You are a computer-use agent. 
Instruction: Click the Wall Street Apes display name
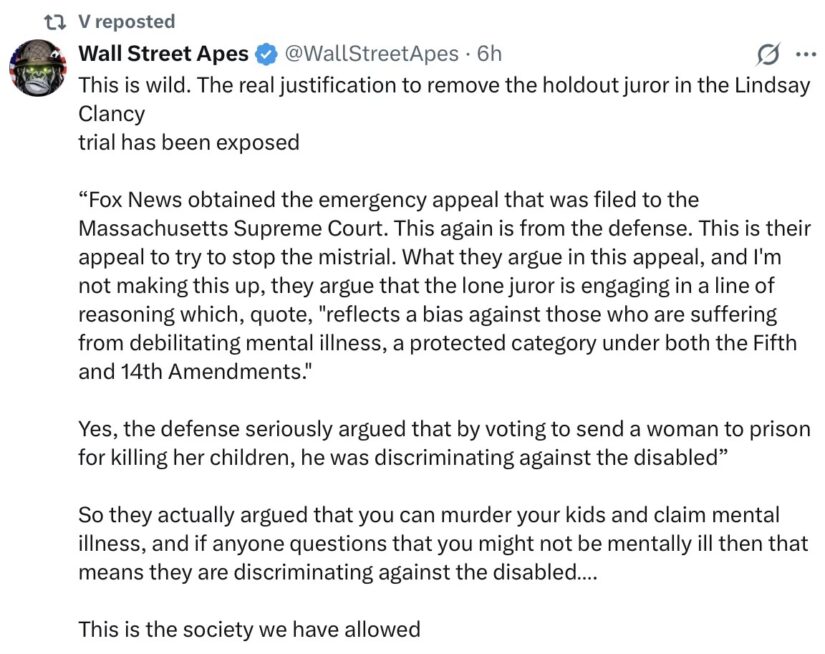[x=163, y=54]
